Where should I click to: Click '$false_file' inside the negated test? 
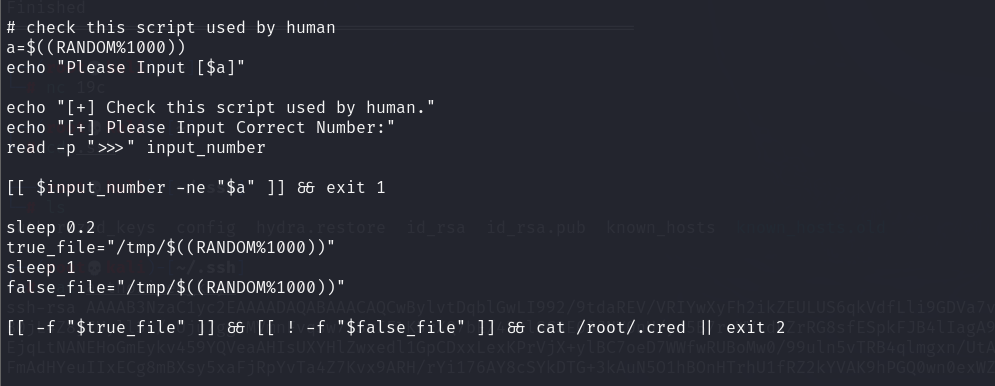click(x=400, y=328)
